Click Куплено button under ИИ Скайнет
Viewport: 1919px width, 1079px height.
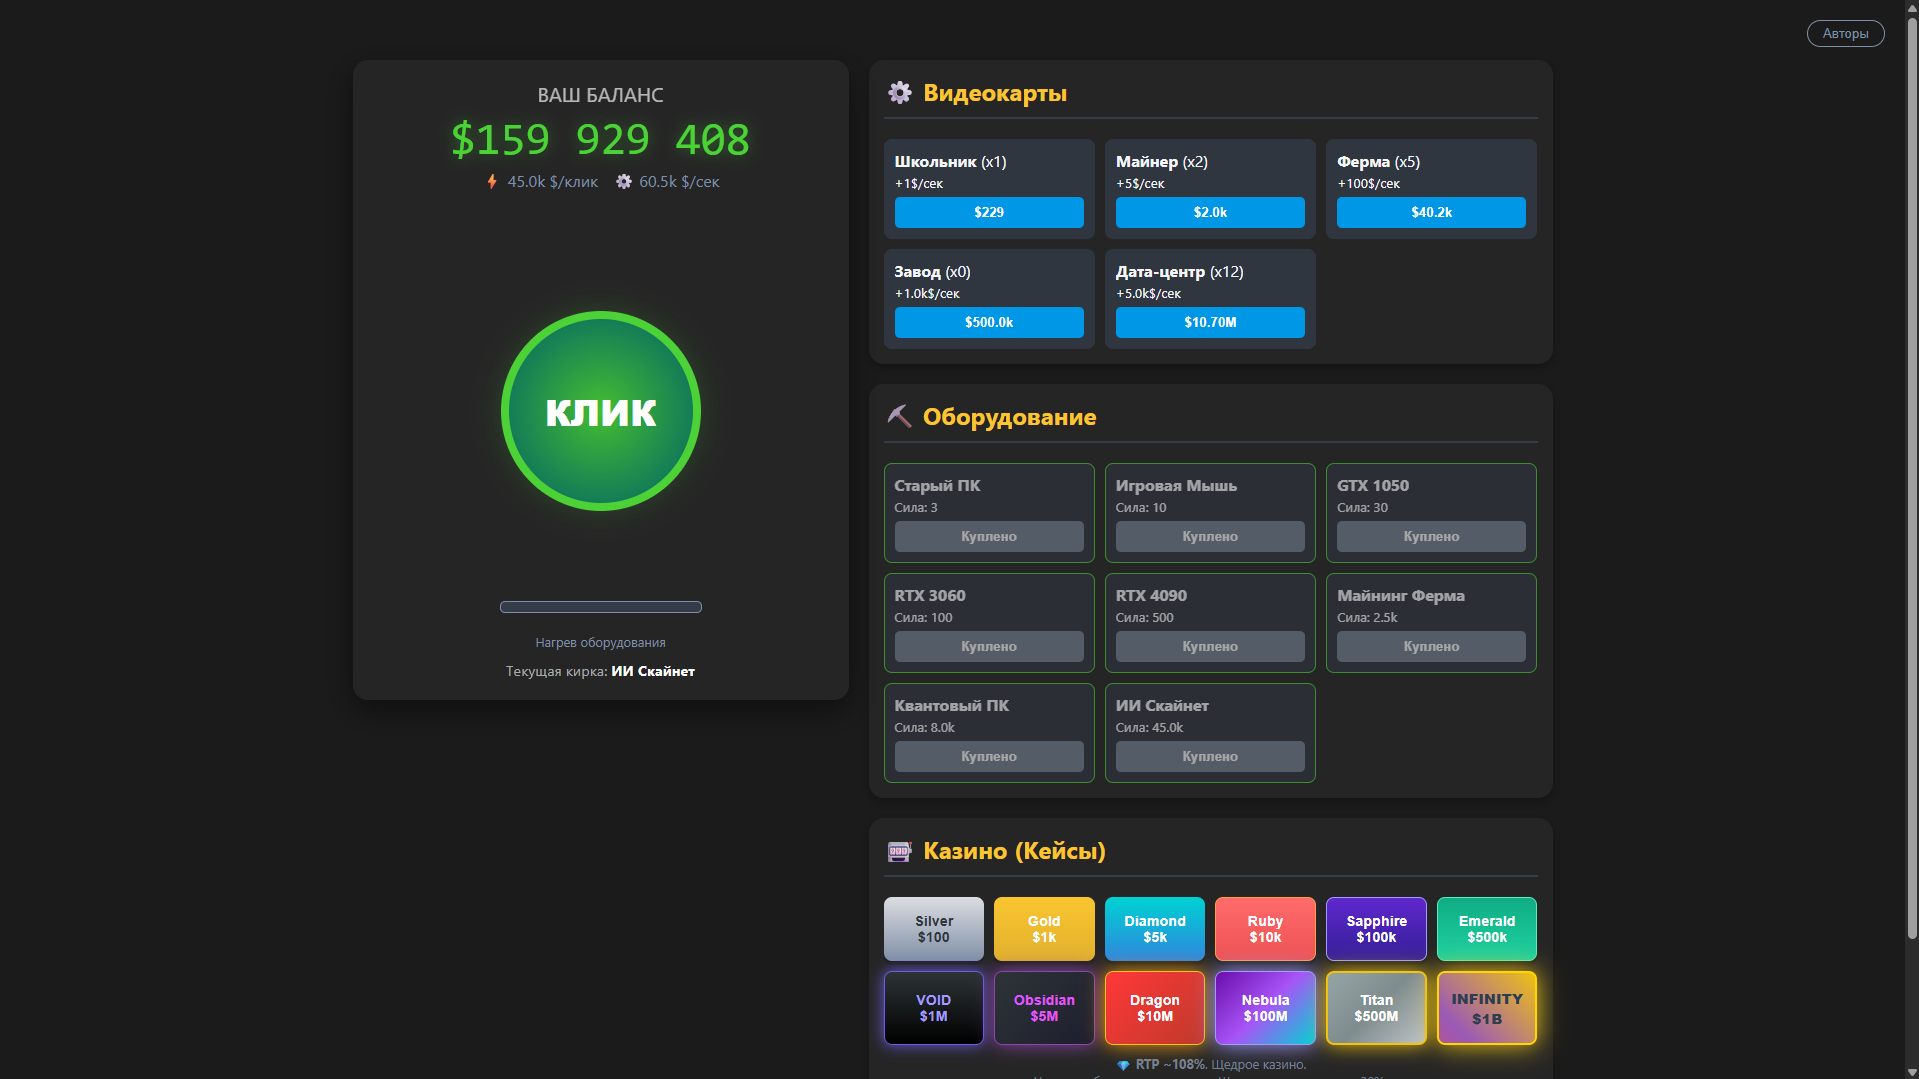(1210, 756)
